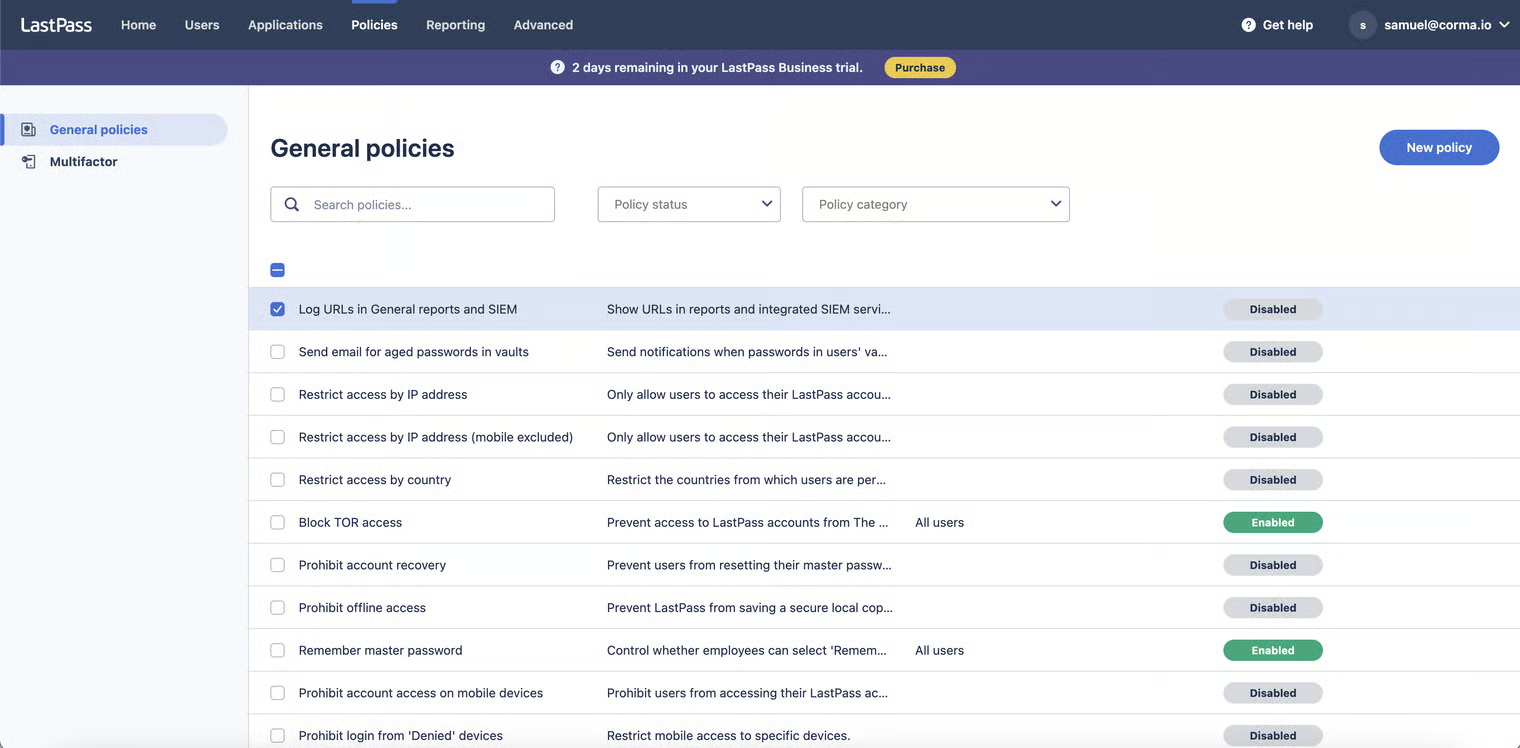Click the General policies sidebar icon
Screen dimensions: 1520x748
(x=29, y=130)
